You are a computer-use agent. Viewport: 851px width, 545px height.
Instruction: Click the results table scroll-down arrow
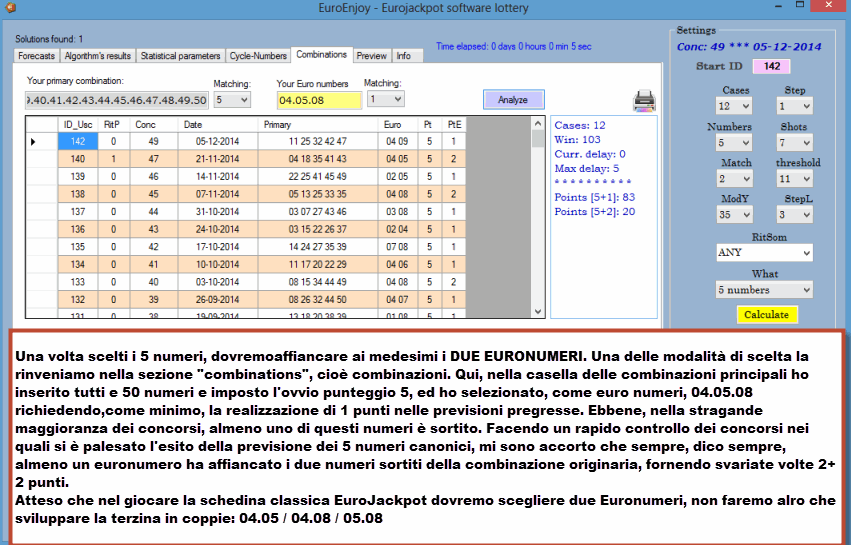point(538,312)
